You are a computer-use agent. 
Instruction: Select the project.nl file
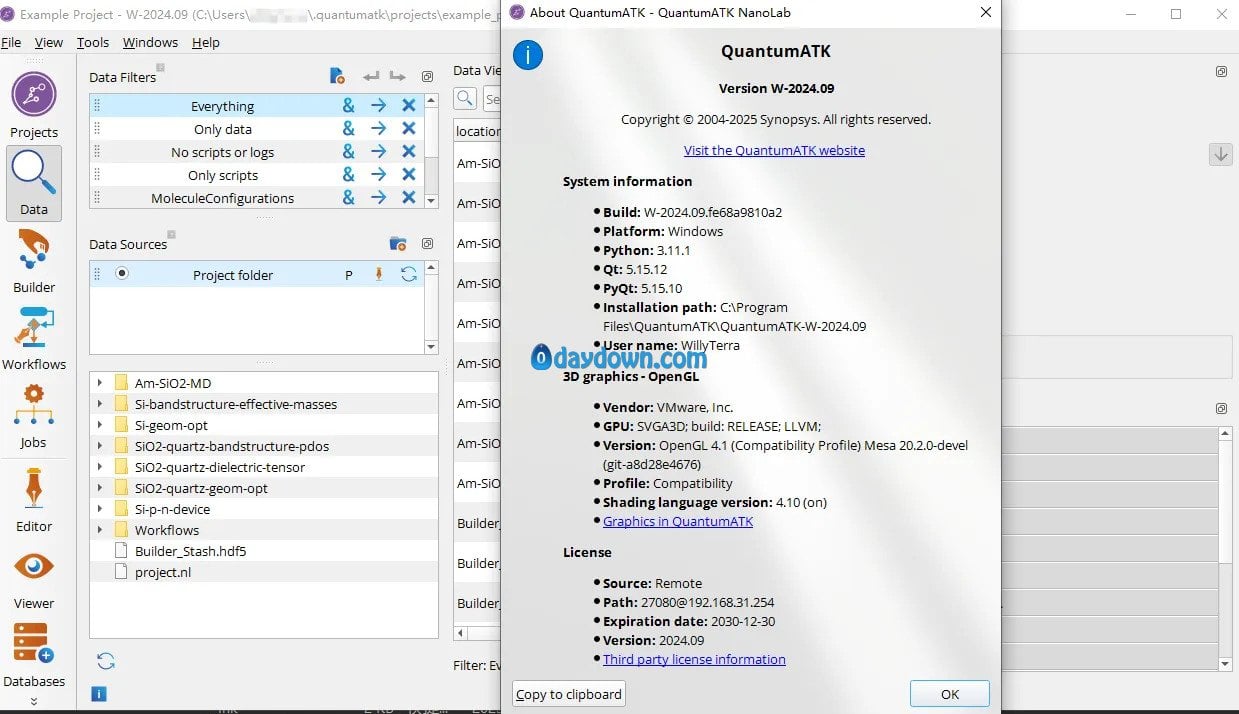(x=163, y=572)
